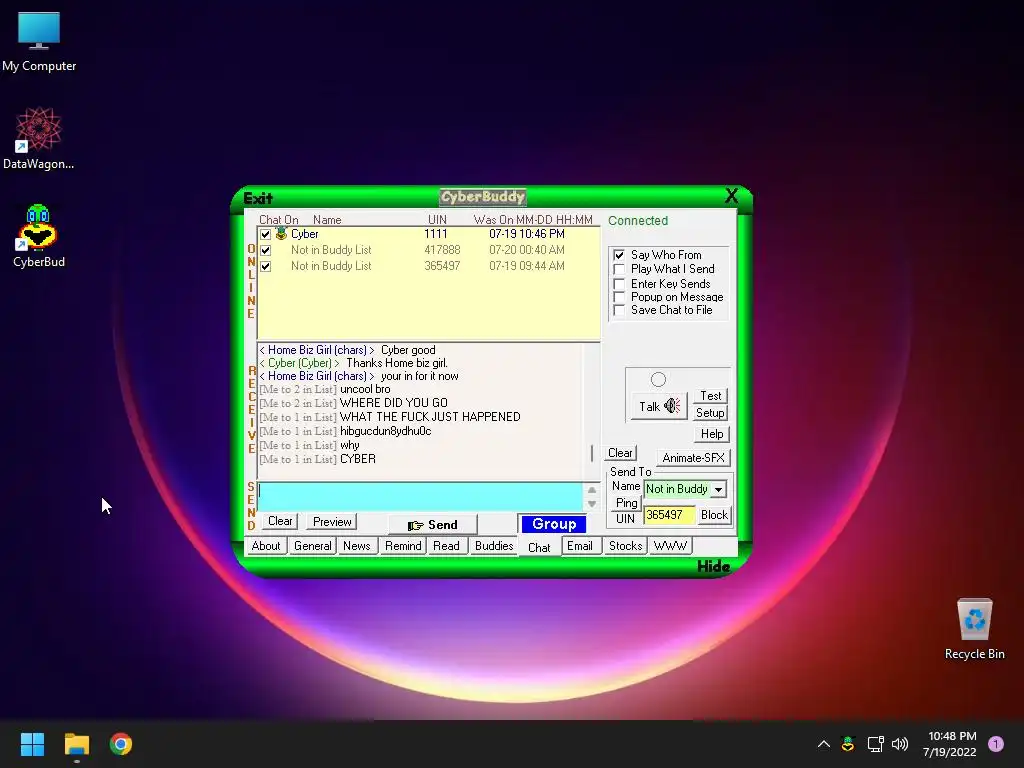Open the notification badge in taskbar
This screenshot has height=768, width=1024.
[x=996, y=744]
